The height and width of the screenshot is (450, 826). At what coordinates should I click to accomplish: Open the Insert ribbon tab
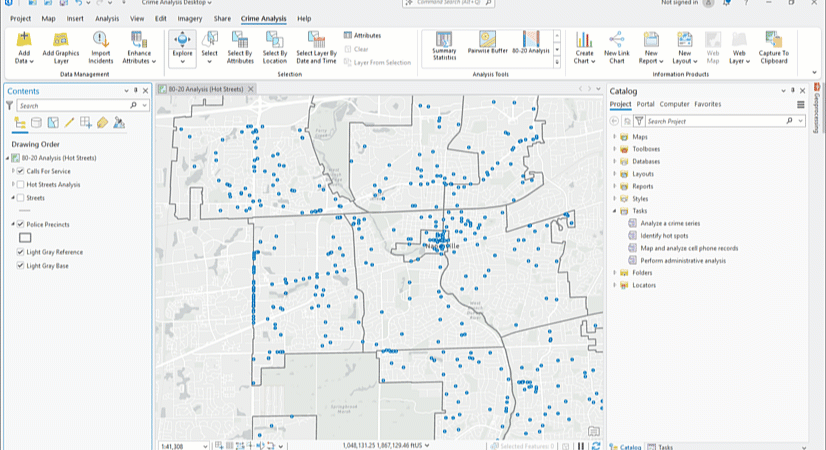tap(75, 18)
